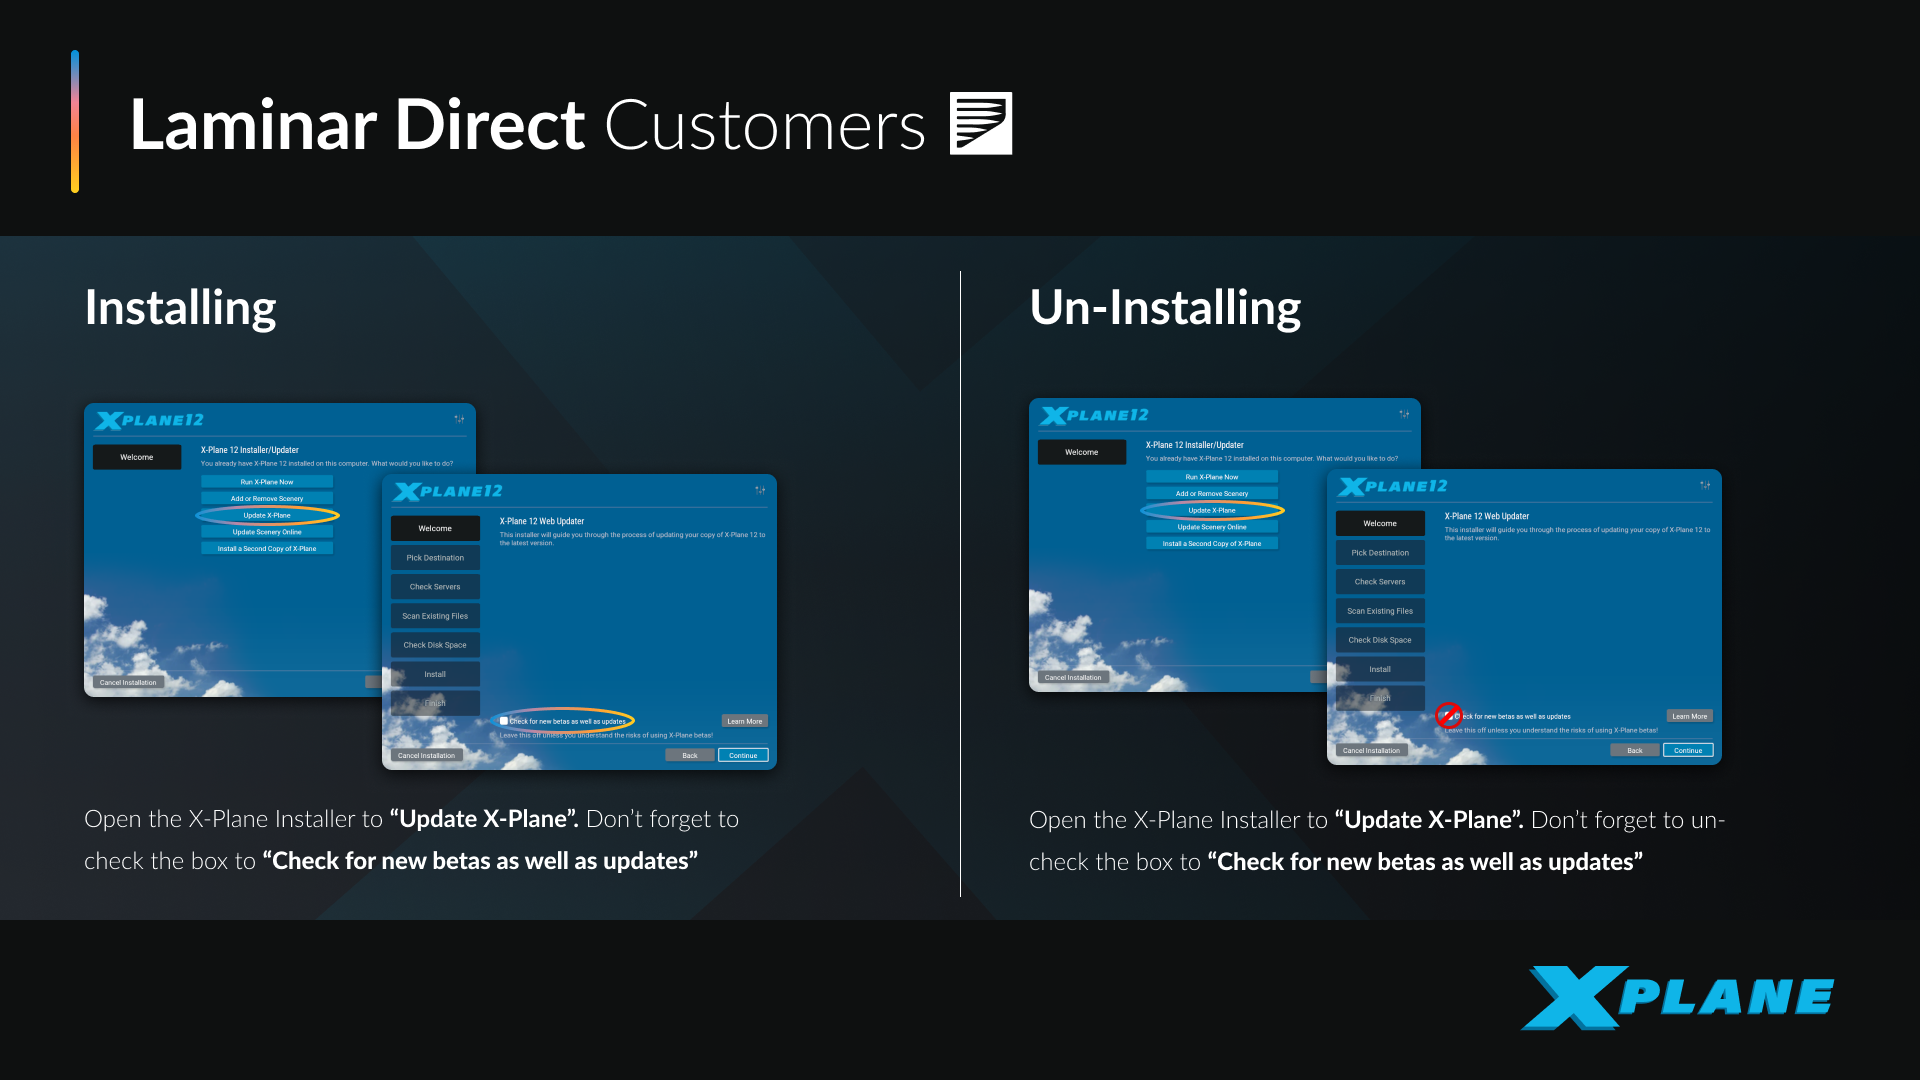This screenshot has width=1920, height=1080.
Task: Click the Laminar Research logo beside the title
Action: 980,124
